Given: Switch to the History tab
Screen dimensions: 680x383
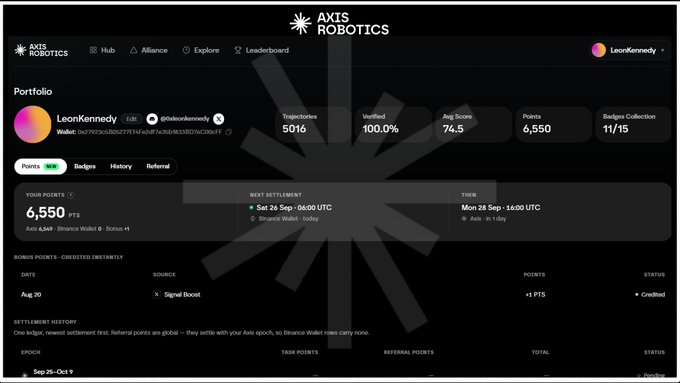Looking at the screenshot, I should click(x=121, y=167).
